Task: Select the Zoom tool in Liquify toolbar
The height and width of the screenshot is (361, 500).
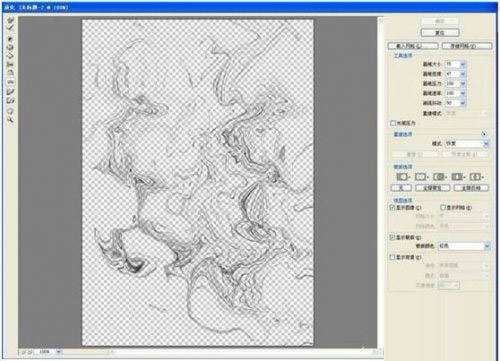Action: [11, 120]
